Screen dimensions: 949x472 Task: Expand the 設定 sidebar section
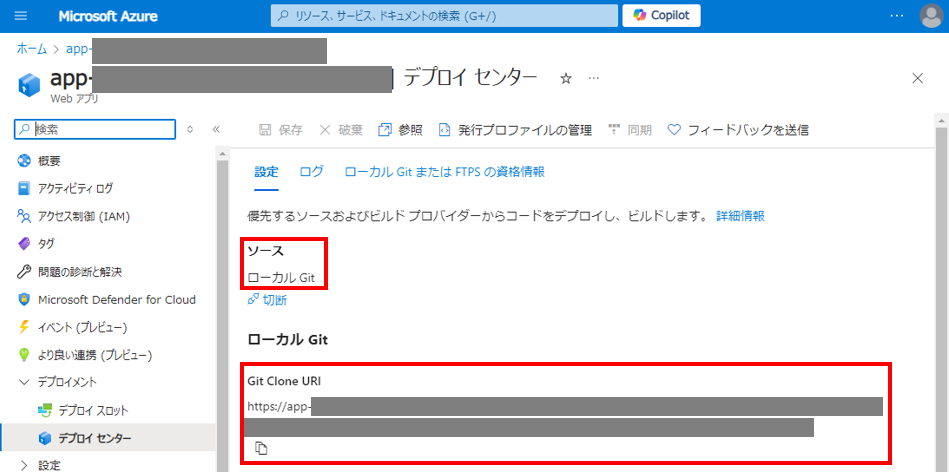24,465
